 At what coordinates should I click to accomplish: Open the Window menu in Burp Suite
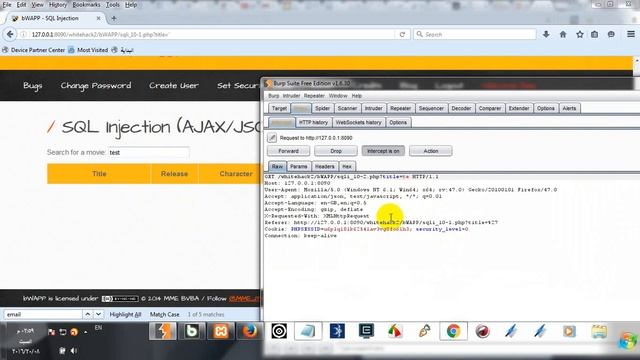coord(338,96)
